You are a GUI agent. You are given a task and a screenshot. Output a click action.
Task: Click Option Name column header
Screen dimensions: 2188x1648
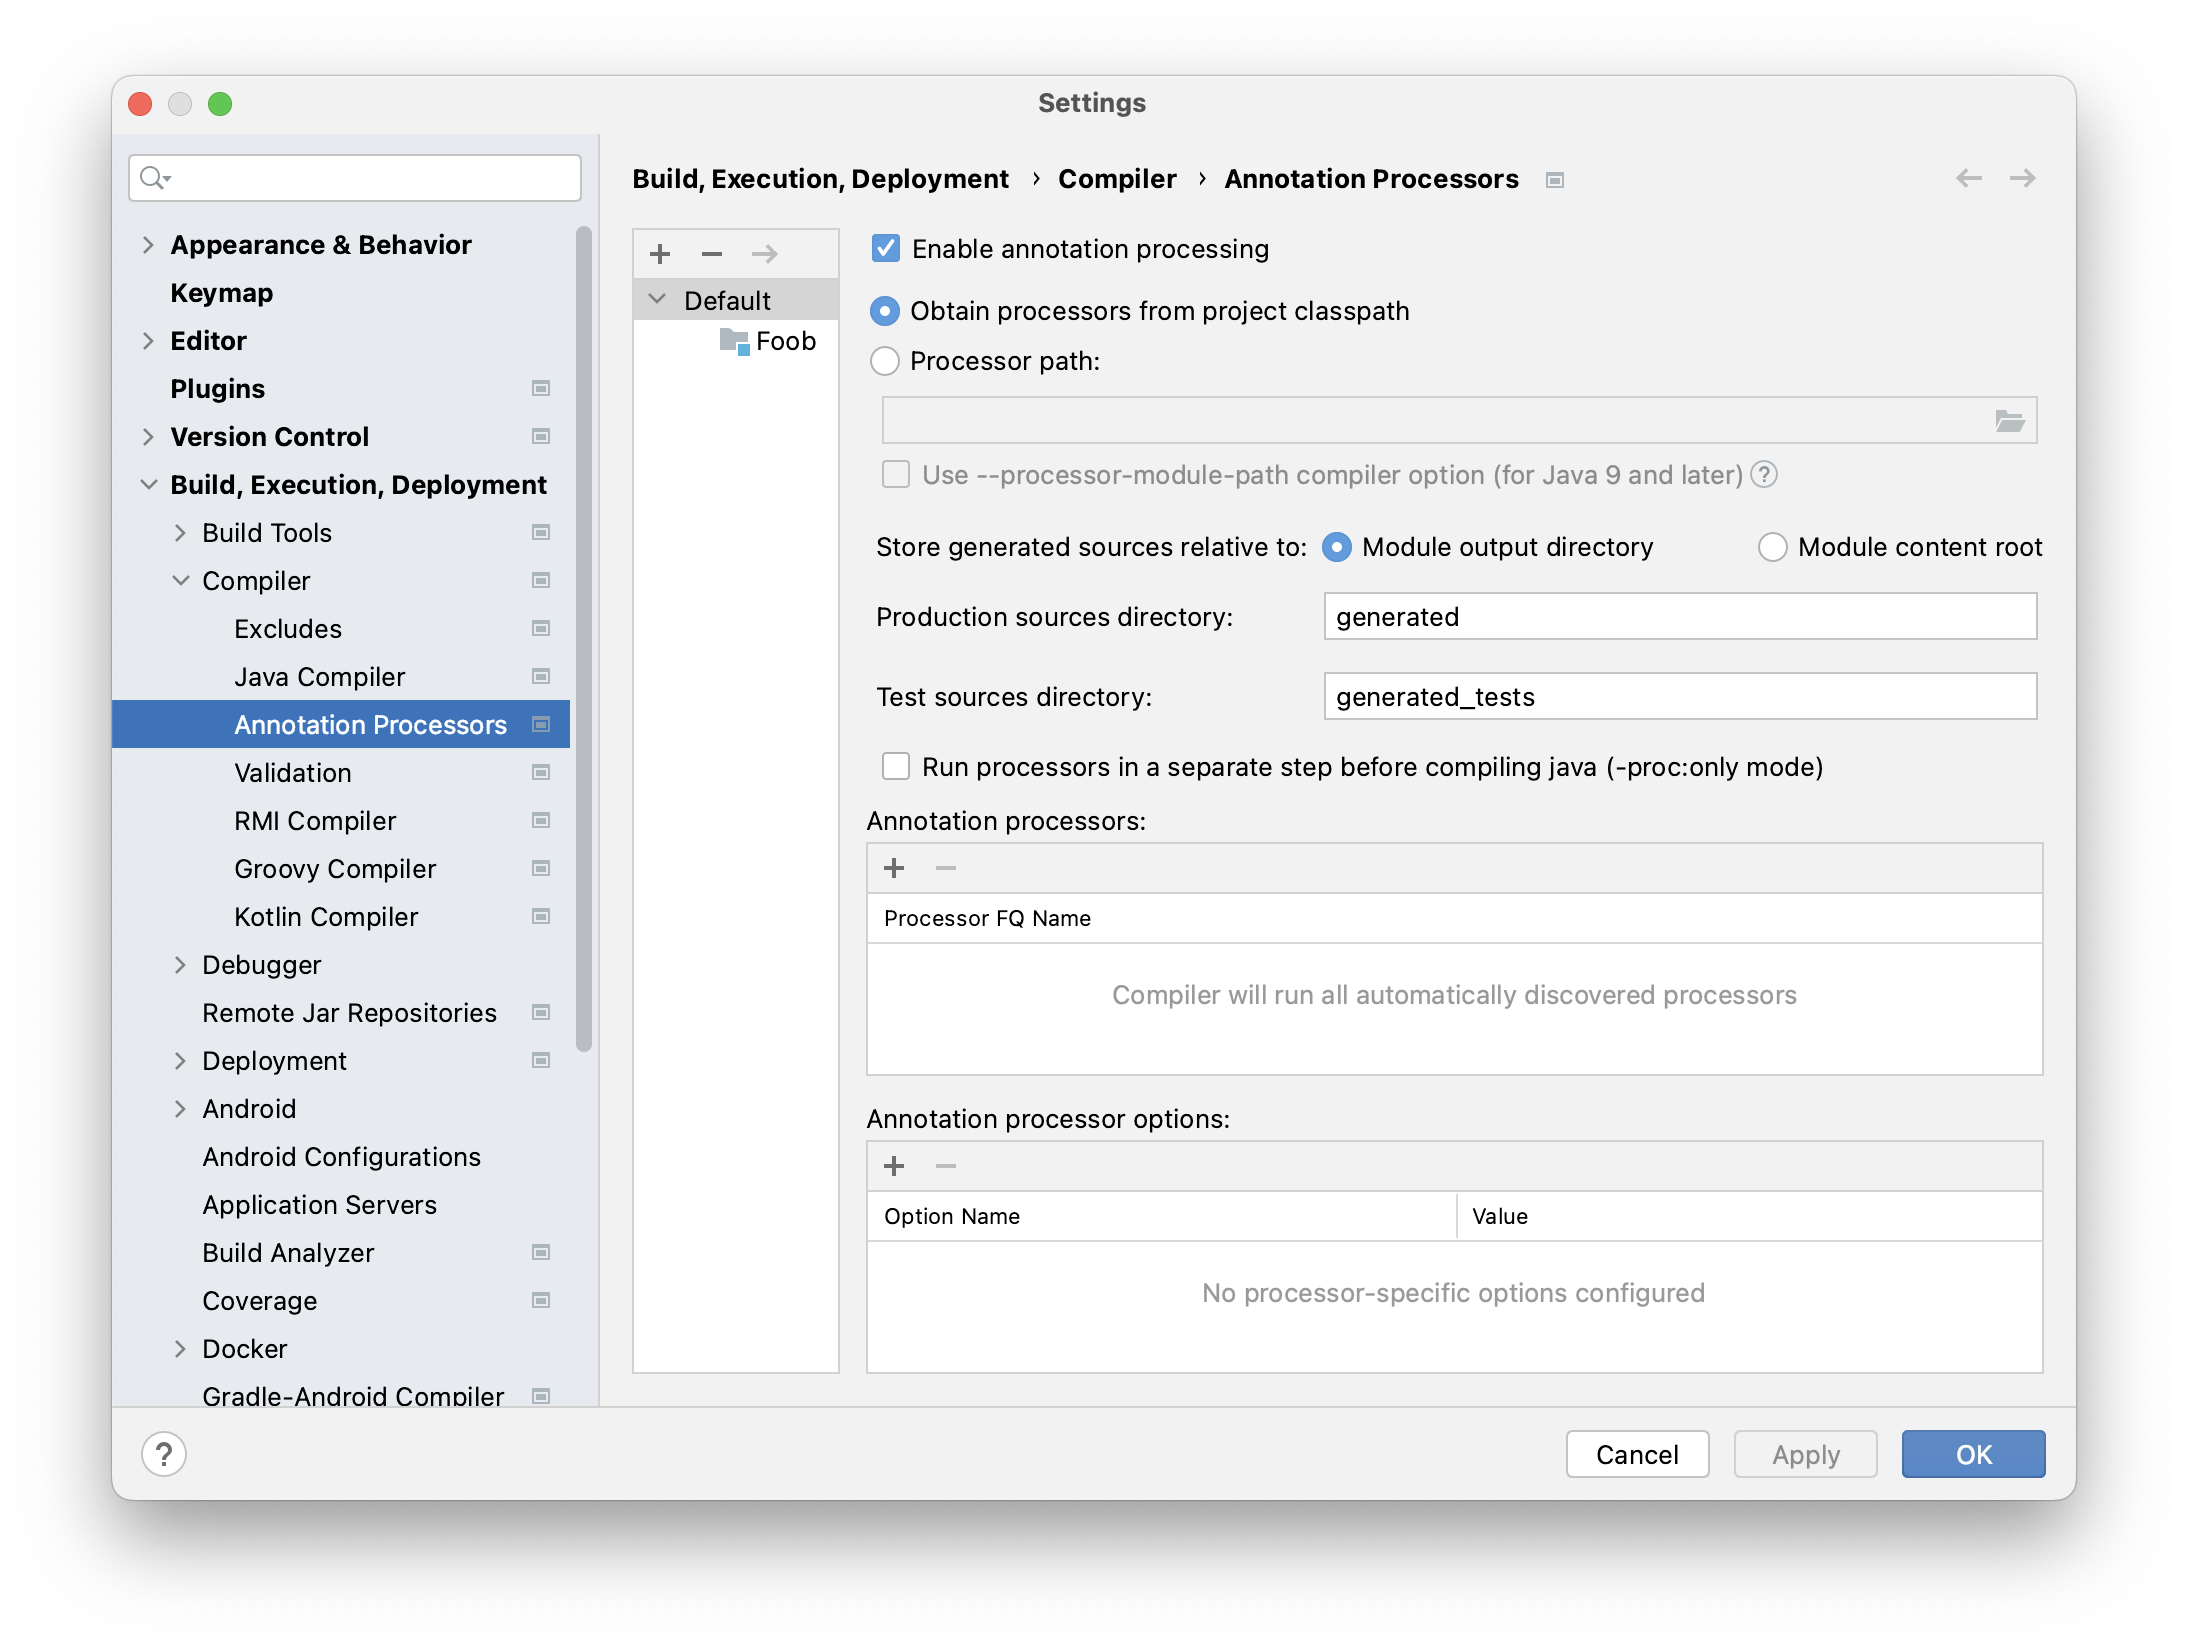click(1162, 1216)
